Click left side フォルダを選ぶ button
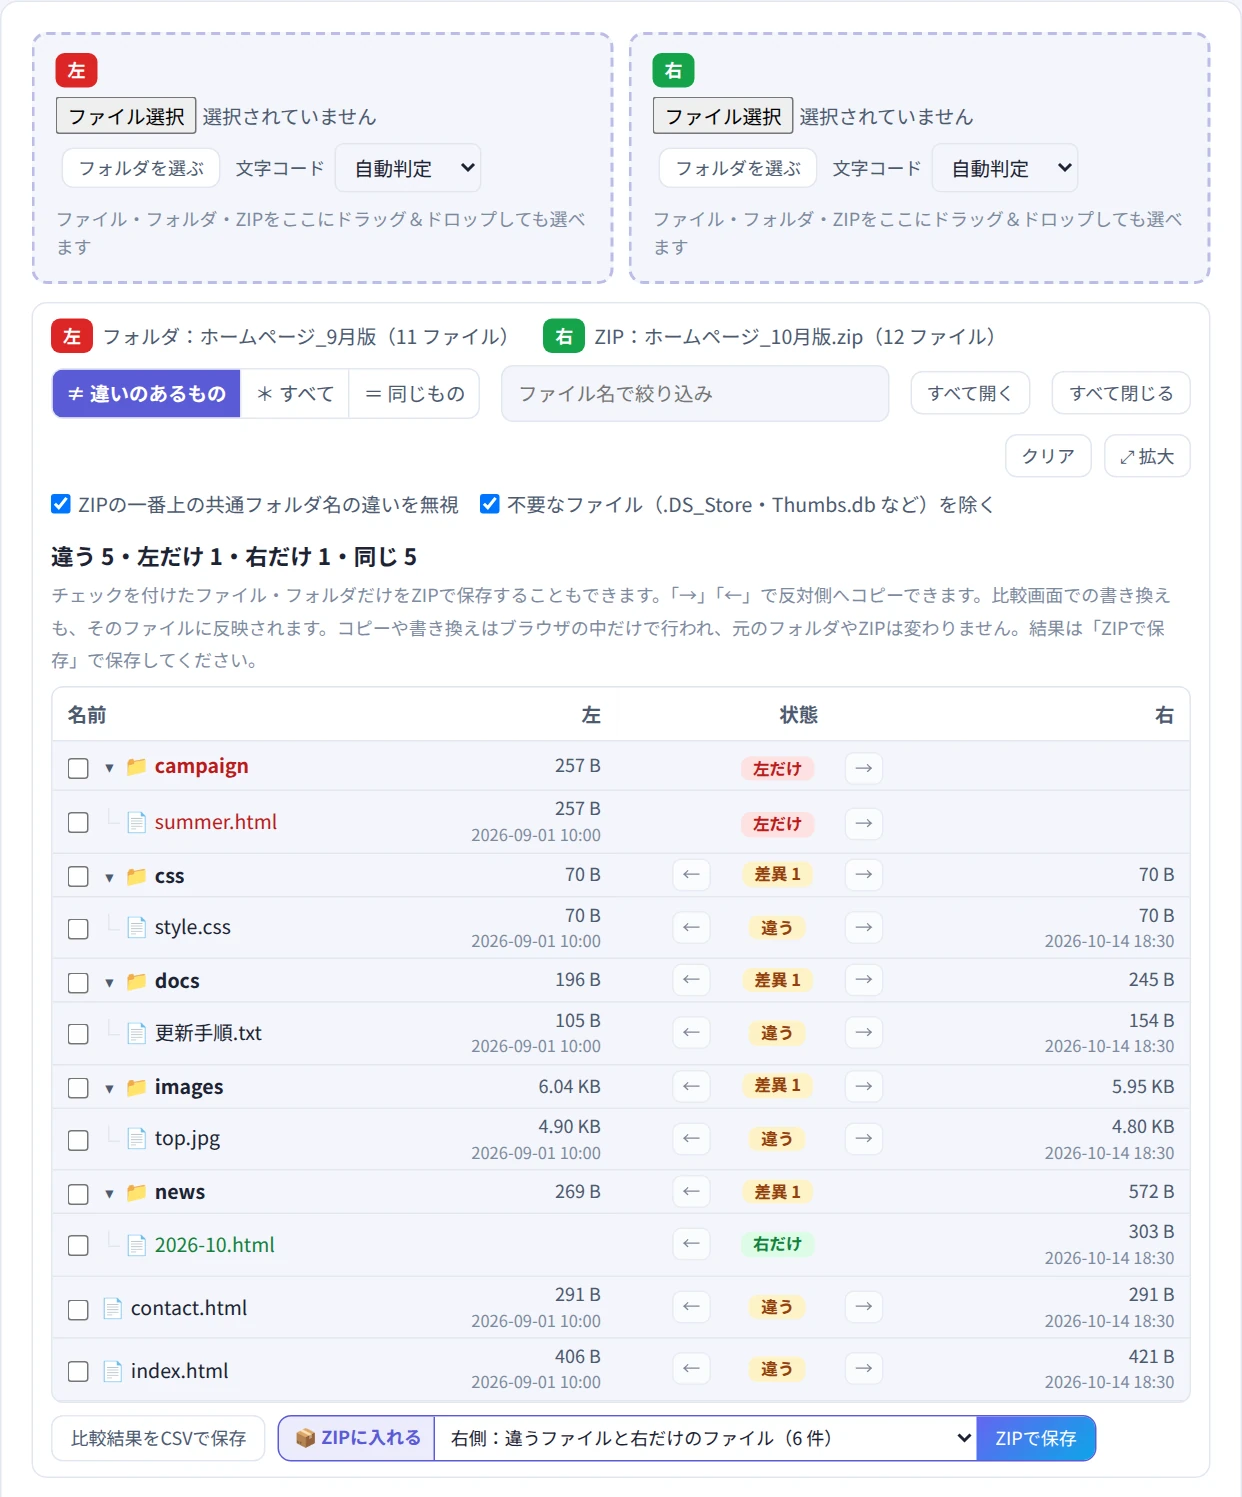 pyautogui.click(x=141, y=168)
